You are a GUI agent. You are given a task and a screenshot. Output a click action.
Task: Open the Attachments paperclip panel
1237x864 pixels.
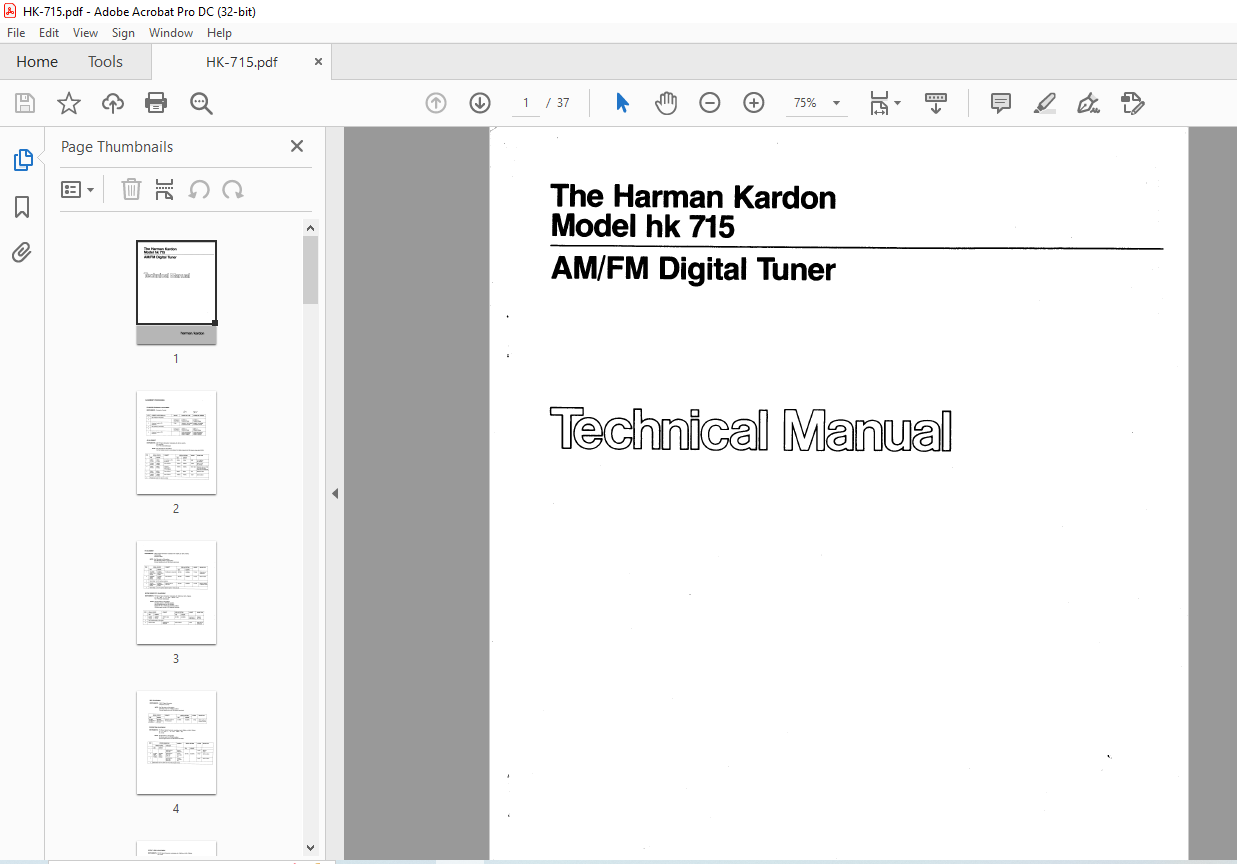[22, 253]
